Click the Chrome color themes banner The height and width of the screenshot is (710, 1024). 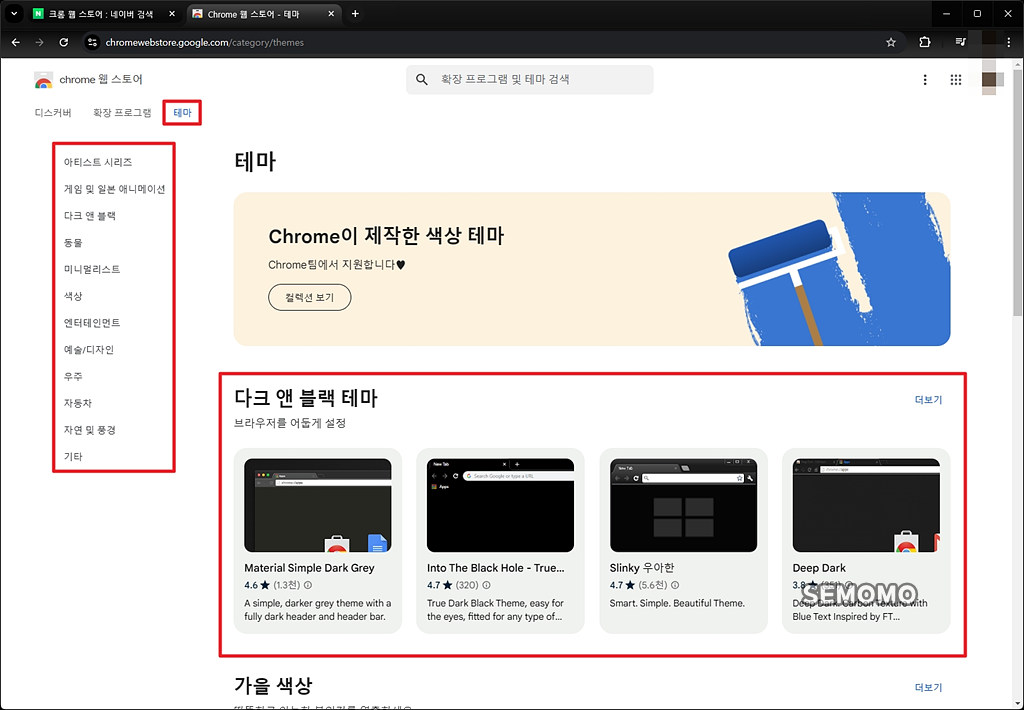click(x=592, y=268)
